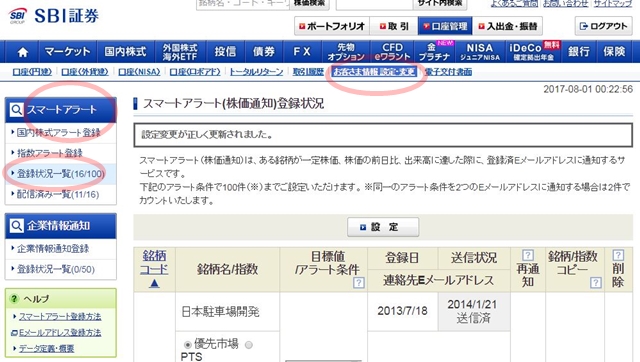640x362 pixels.
Task: Click the 銘柄名 search input field
Action: (x=243, y=3)
